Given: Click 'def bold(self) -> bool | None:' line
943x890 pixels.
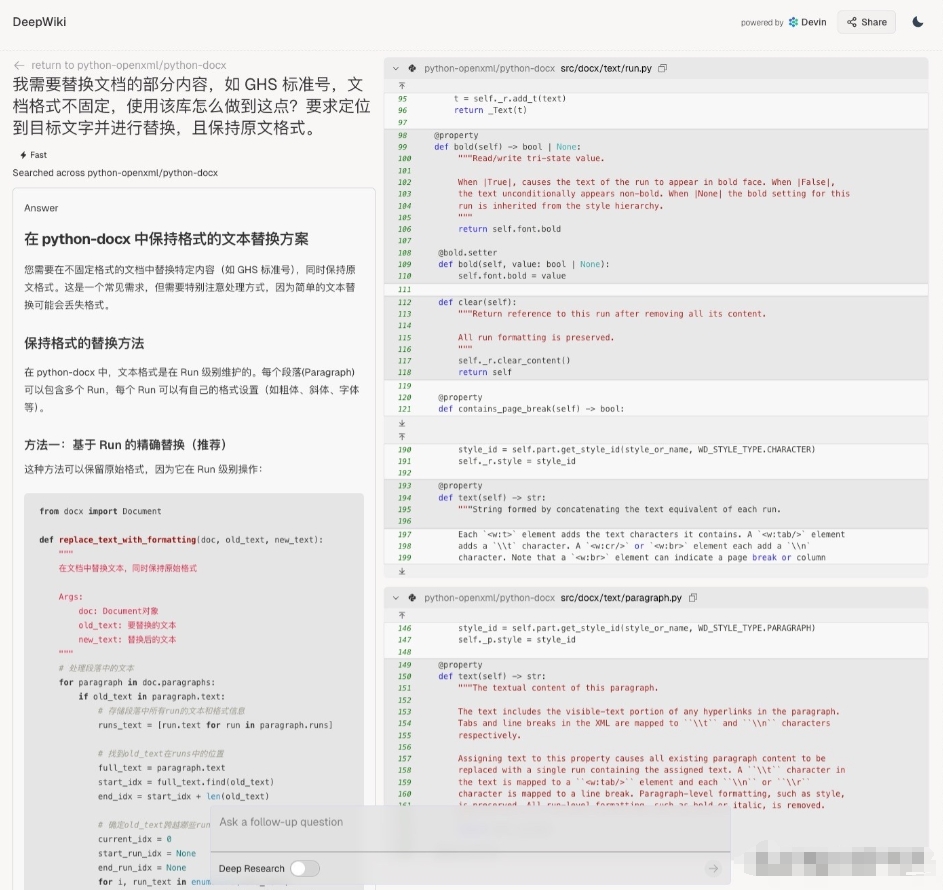Looking at the screenshot, I should [x=507, y=147].
